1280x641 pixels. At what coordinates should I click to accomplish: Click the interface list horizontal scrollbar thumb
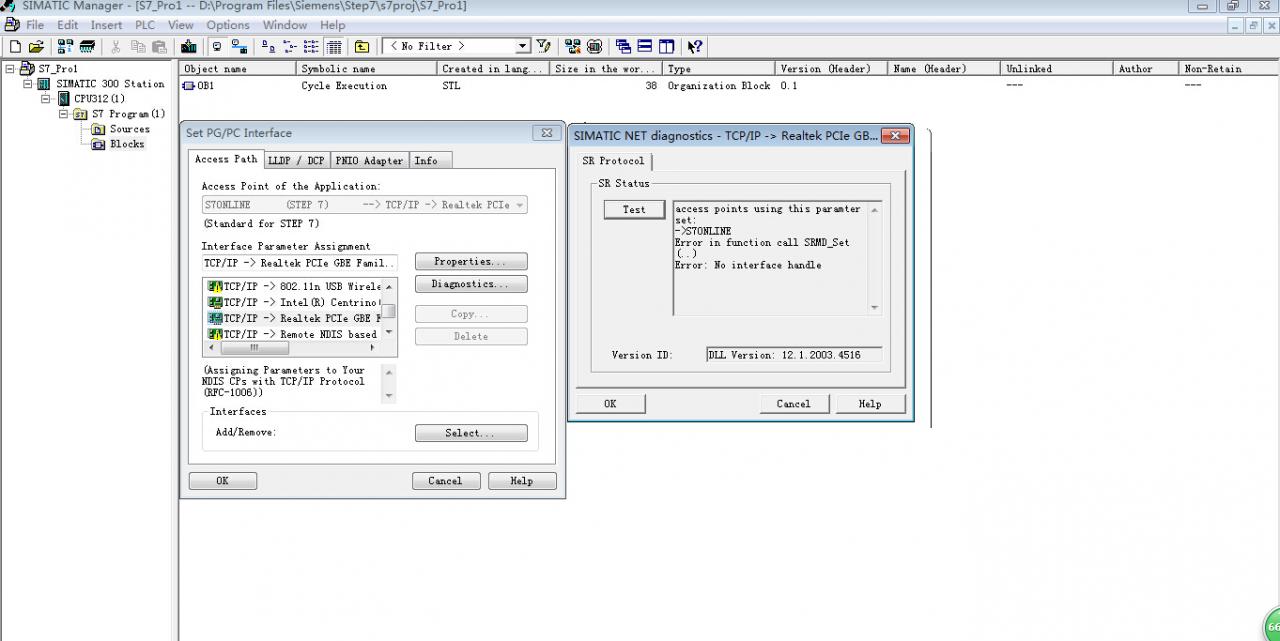point(254,348)
